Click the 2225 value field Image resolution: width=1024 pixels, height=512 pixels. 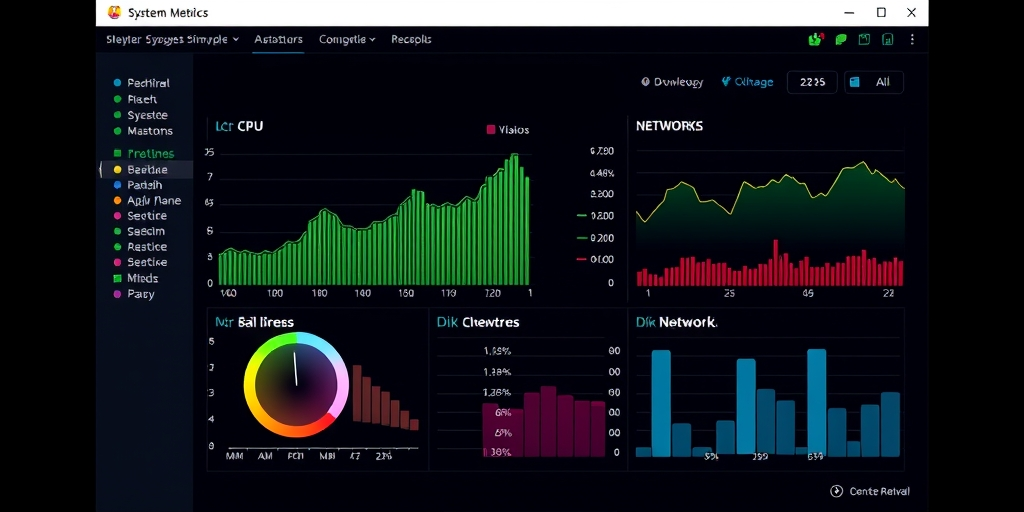click(x=812, y=82)
